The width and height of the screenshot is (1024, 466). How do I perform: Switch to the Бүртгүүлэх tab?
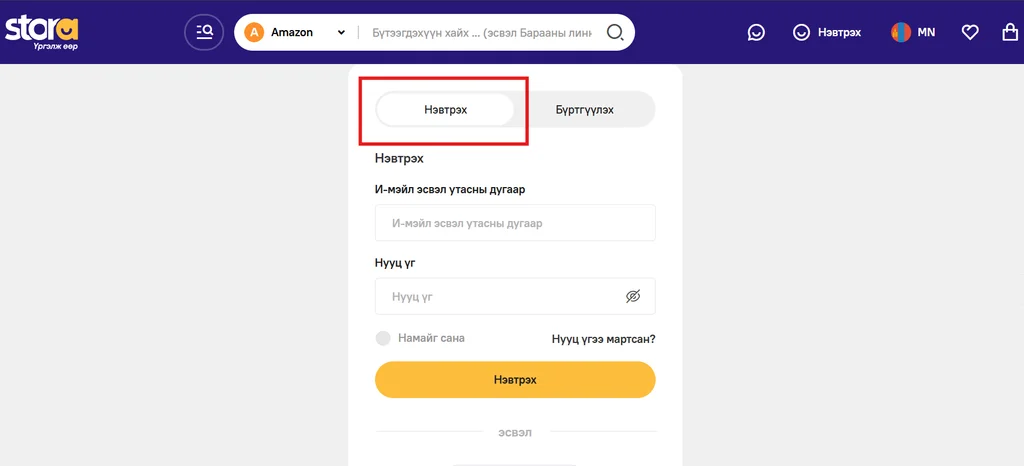click(x=584, y=109)
